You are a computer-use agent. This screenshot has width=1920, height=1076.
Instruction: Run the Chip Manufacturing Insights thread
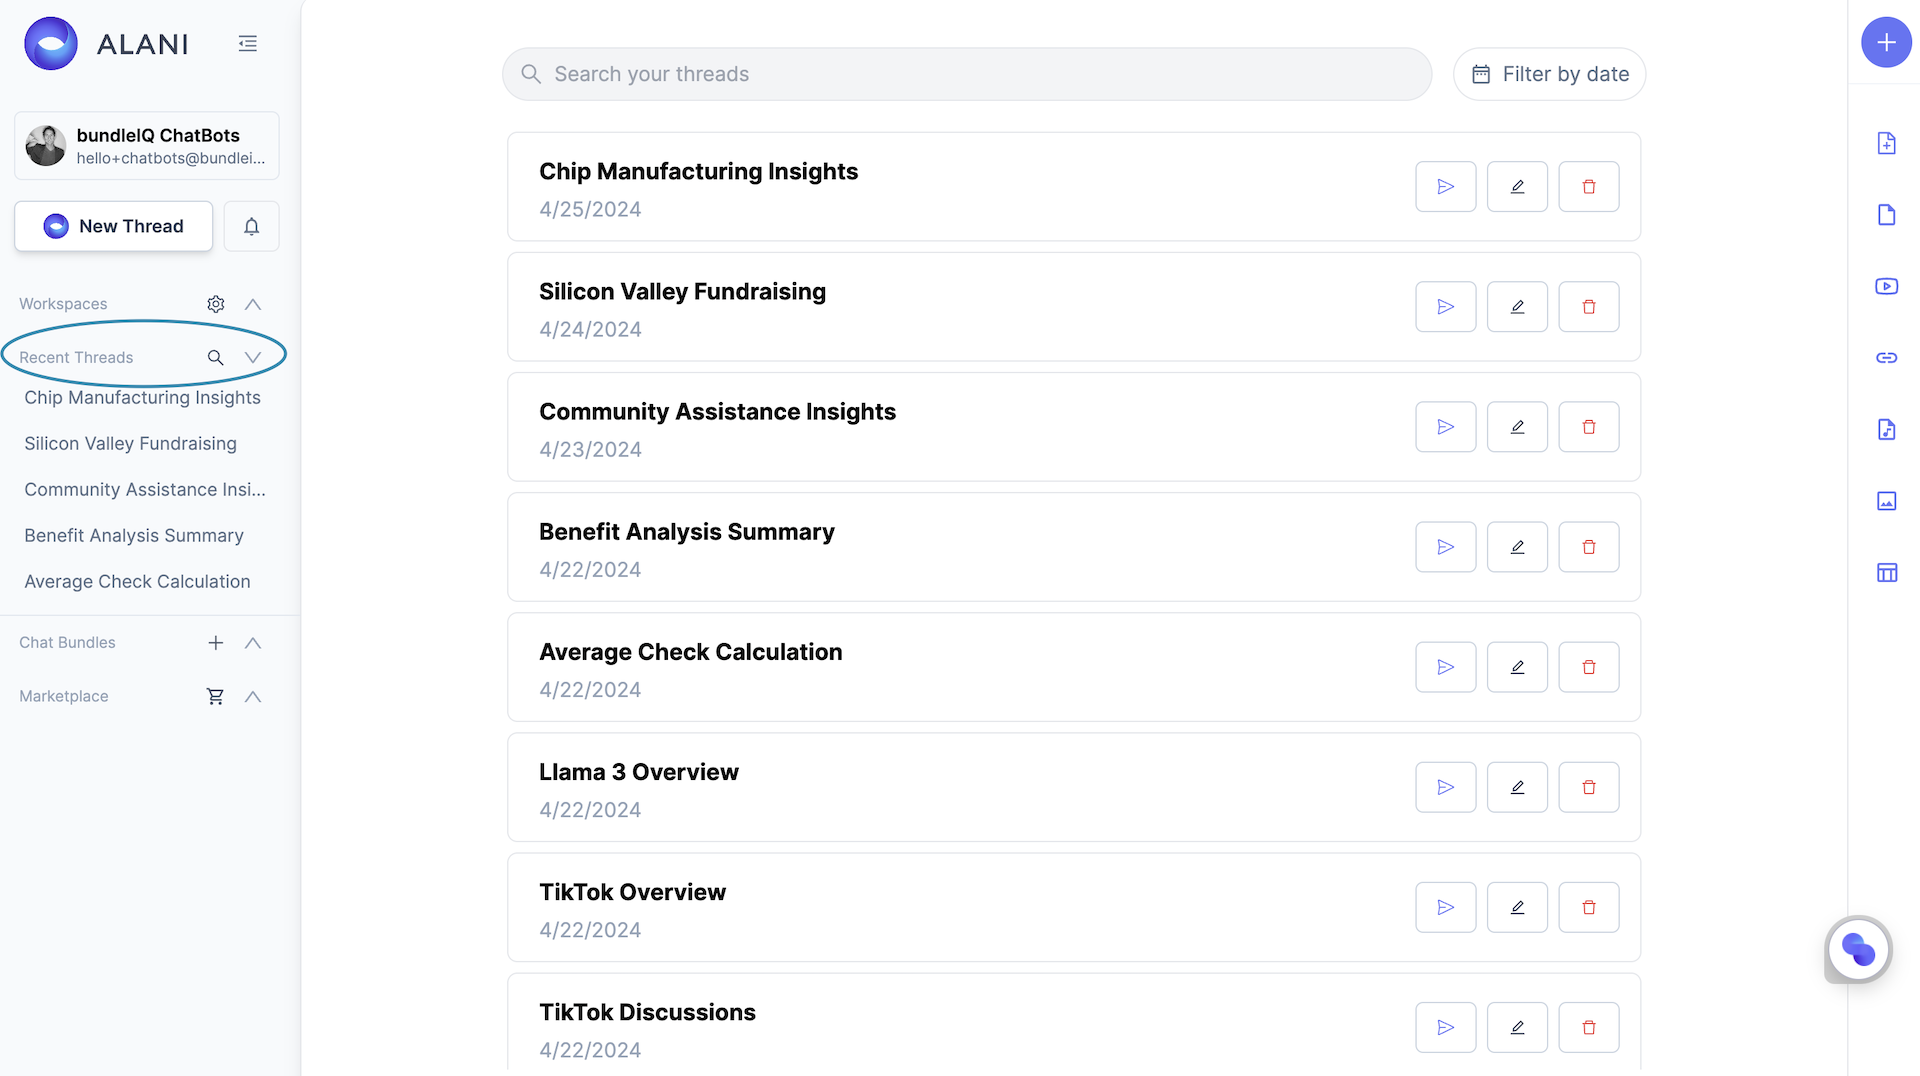[x=1445, y=186]
